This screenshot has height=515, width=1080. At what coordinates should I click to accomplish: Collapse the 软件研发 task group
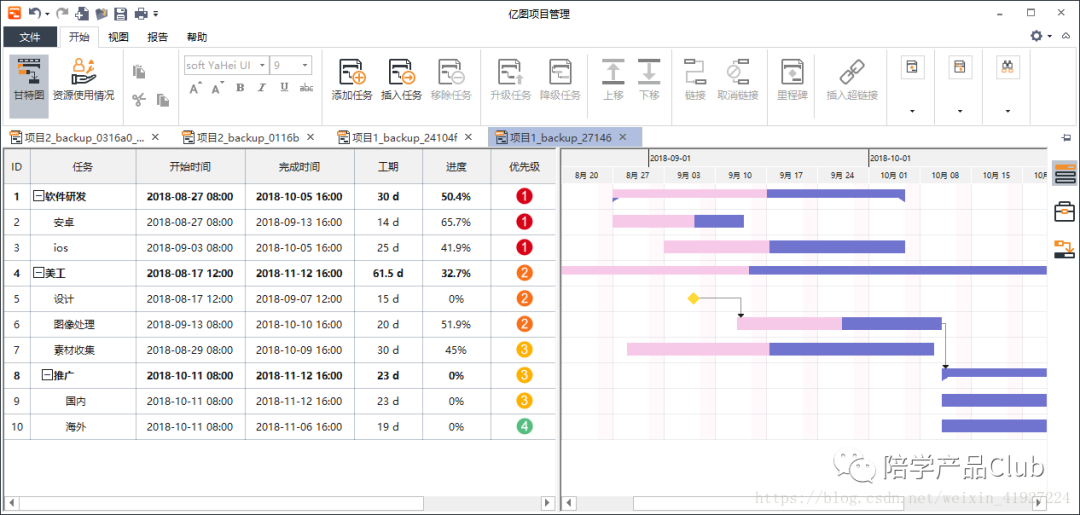[38, 197]
